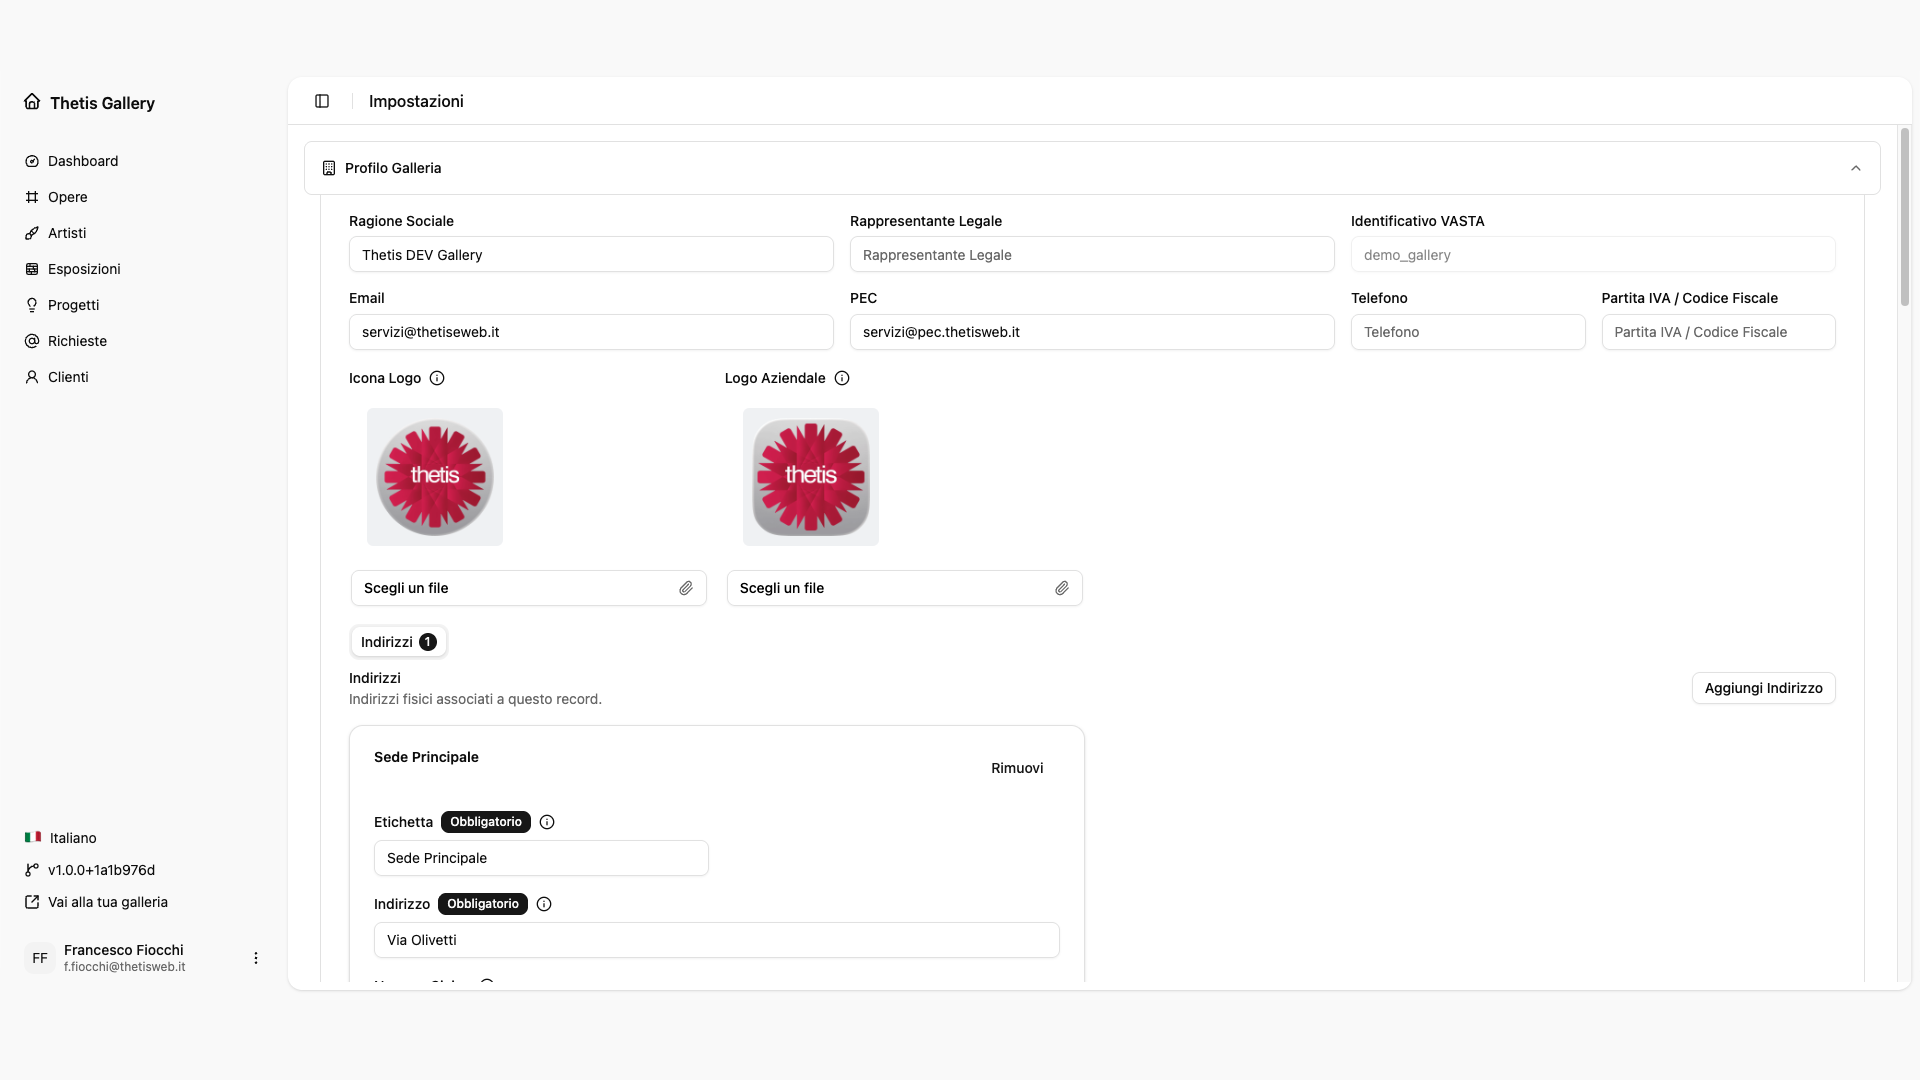Click the Artisti brush icon
The image size is (1920, 1080).
[x=32, y=233]
